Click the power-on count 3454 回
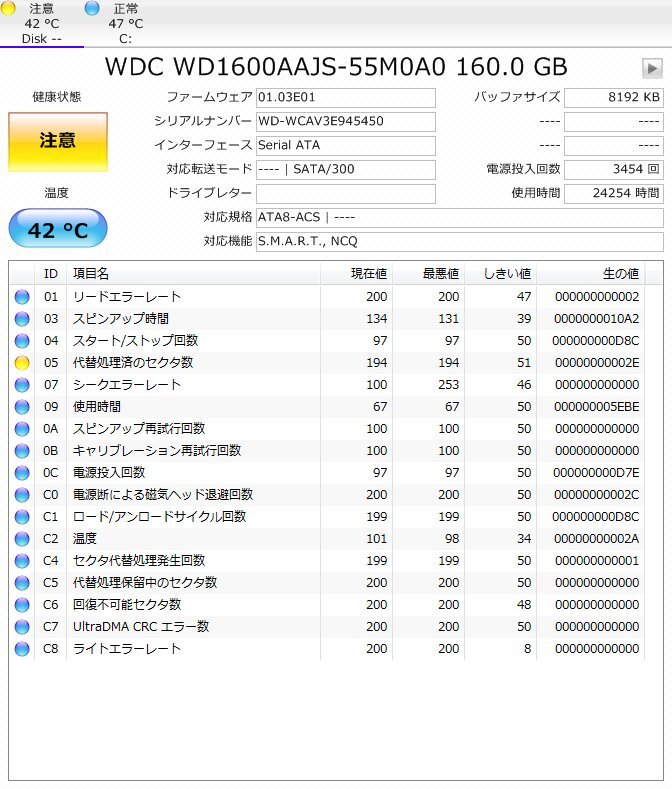 tap(613, 170)
